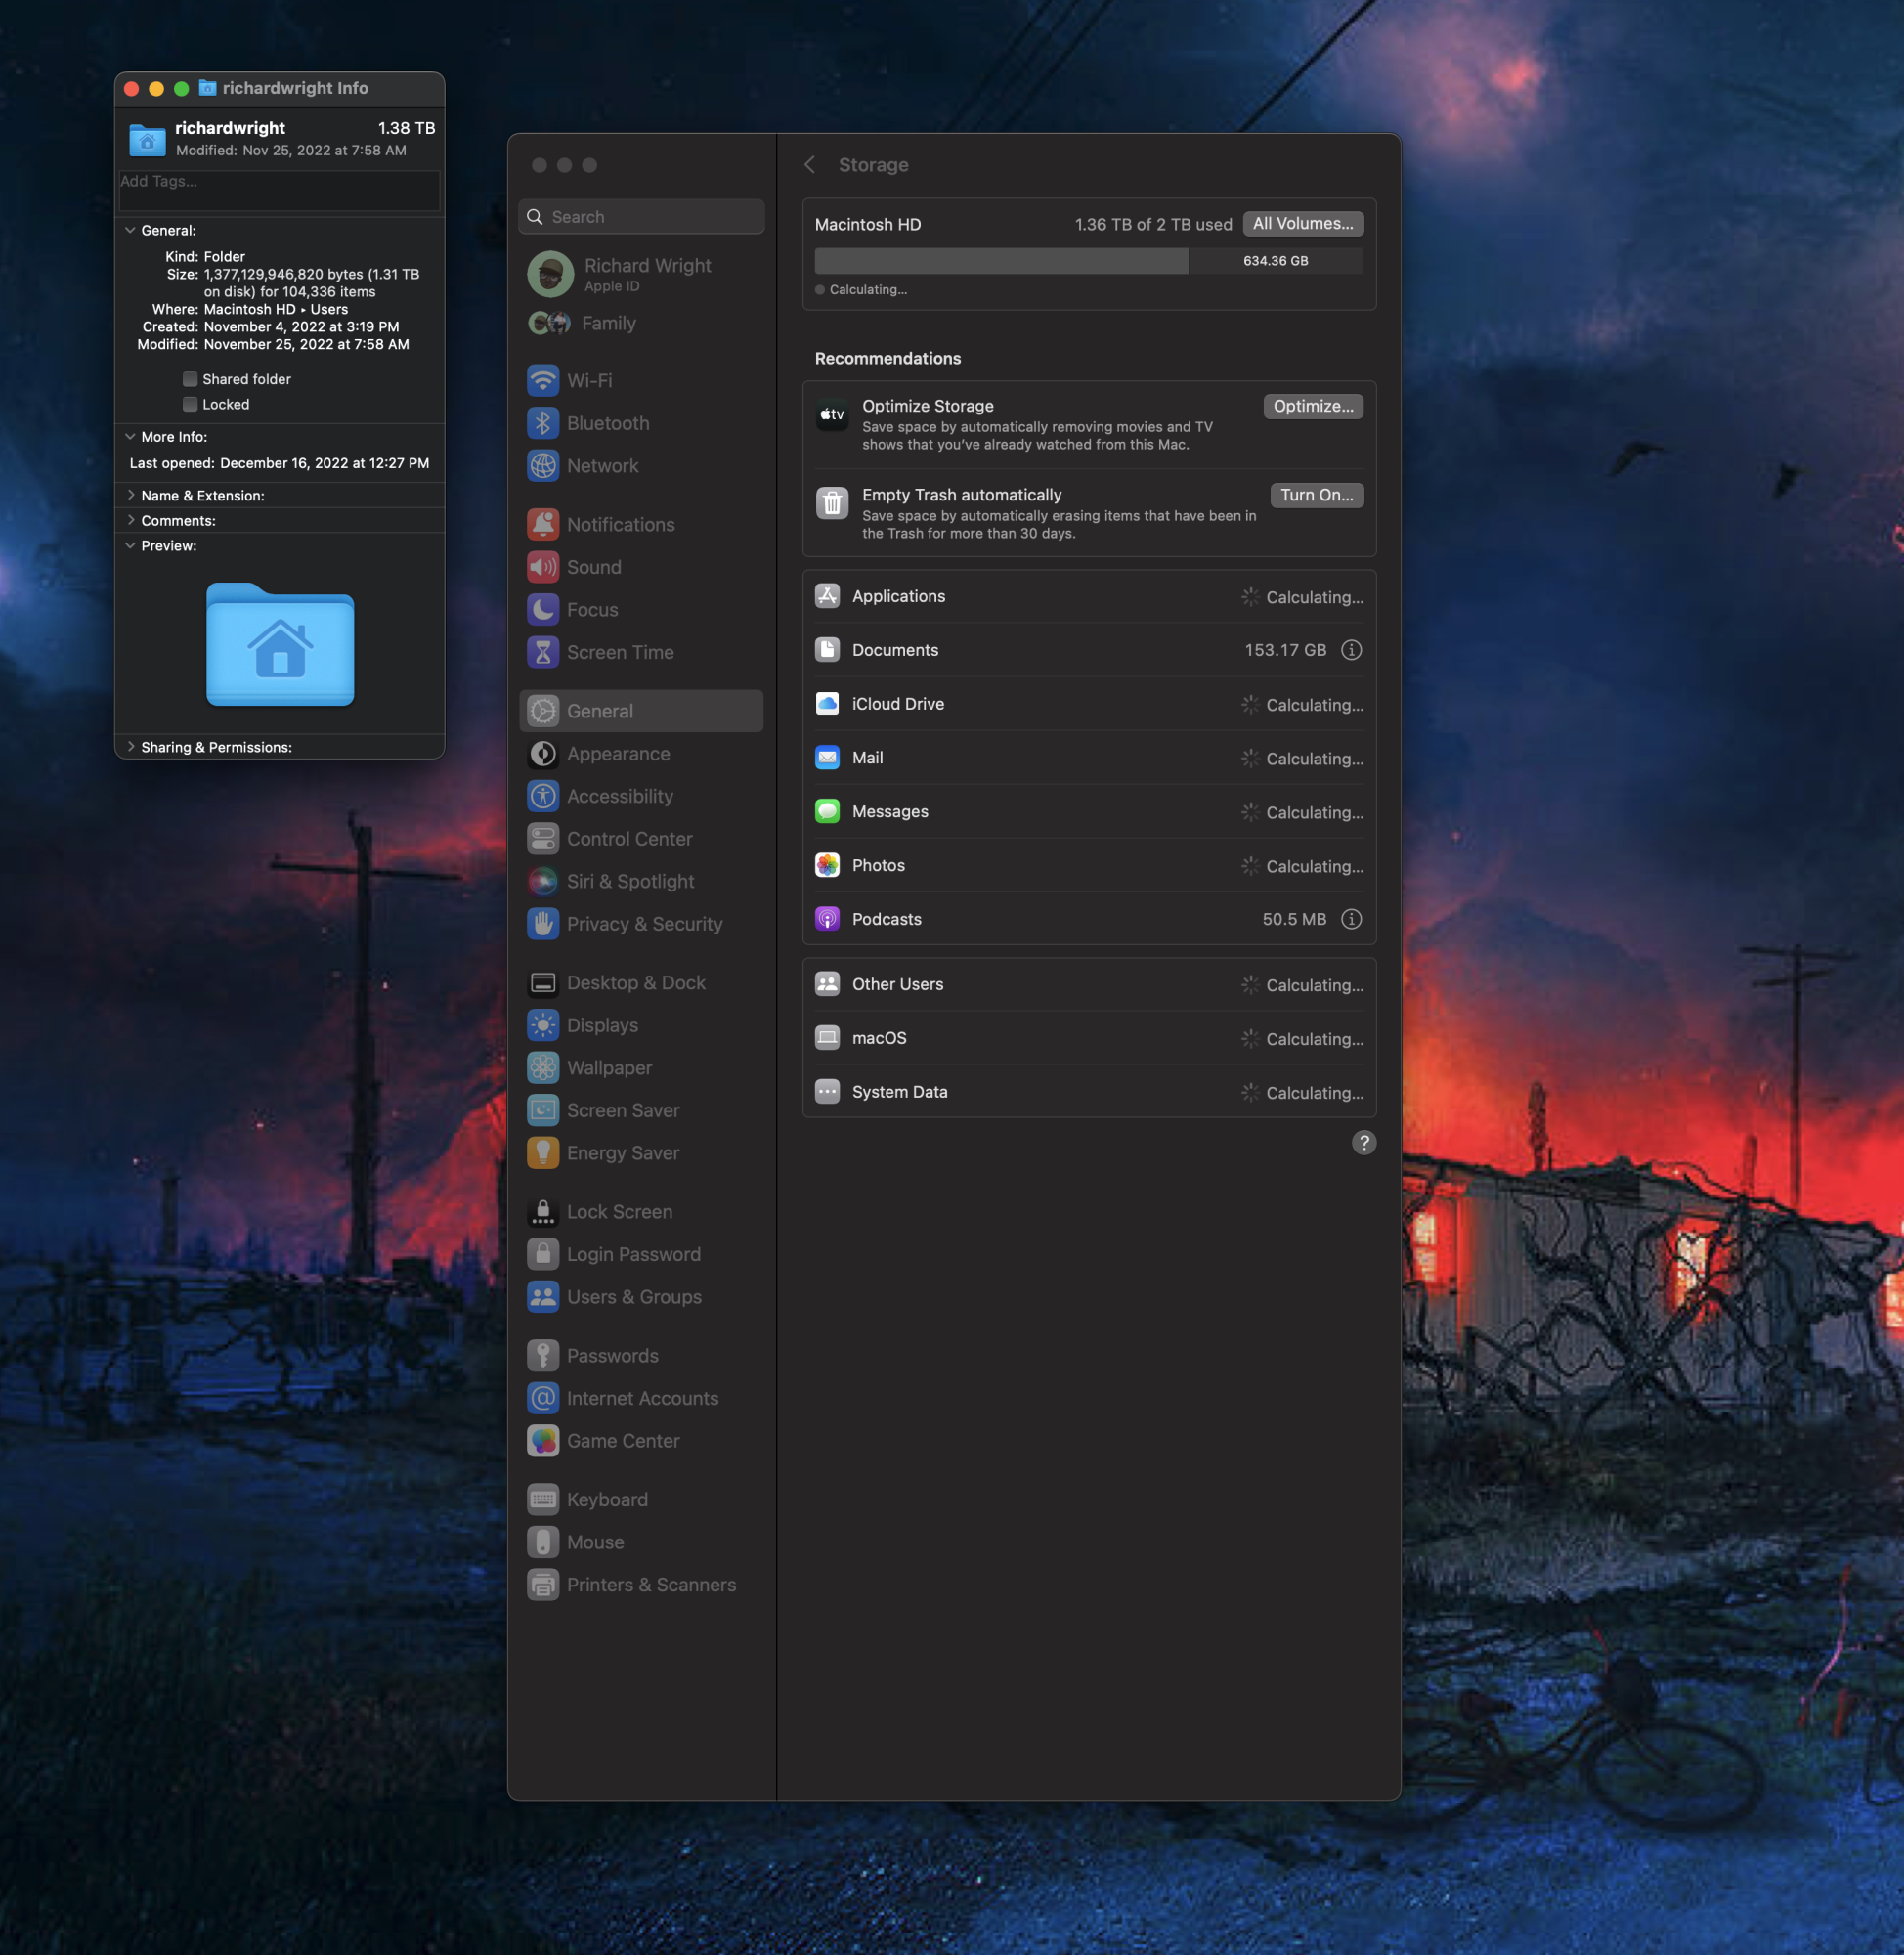Click the Displays sun icon
This screenshot has height=1955, width=1904.
tap(543, 1025)
